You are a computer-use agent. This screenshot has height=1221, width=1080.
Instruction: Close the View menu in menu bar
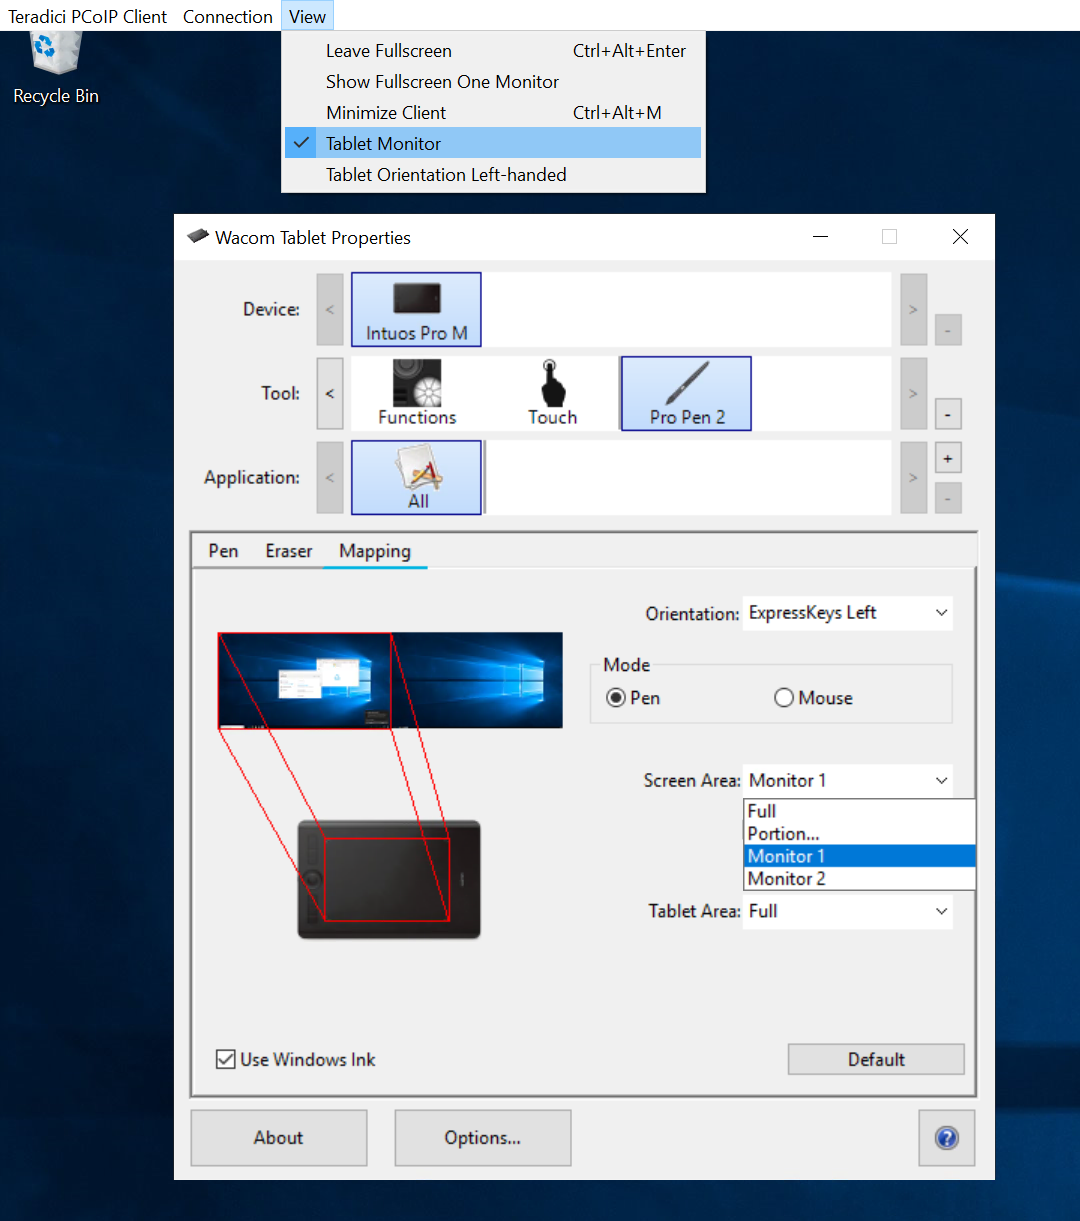[307, 16]
